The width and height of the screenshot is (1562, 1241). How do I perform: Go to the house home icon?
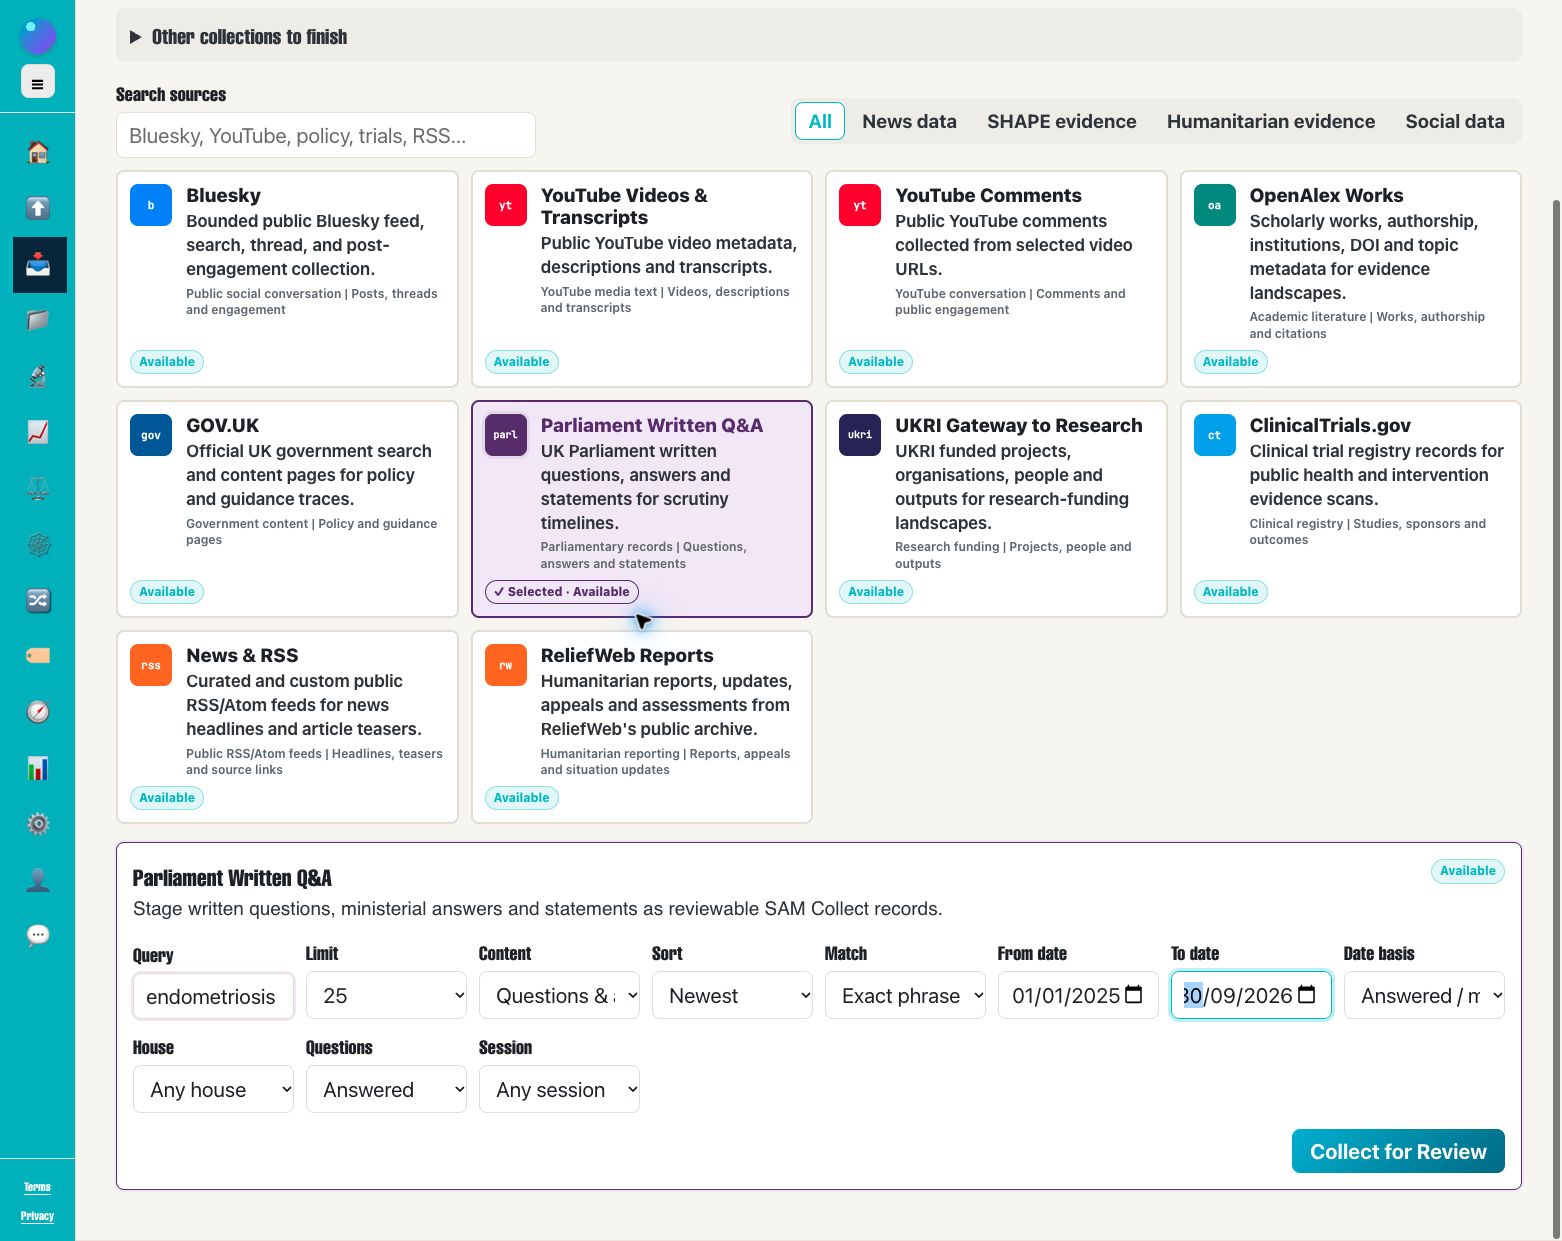[x=38, y=152]
